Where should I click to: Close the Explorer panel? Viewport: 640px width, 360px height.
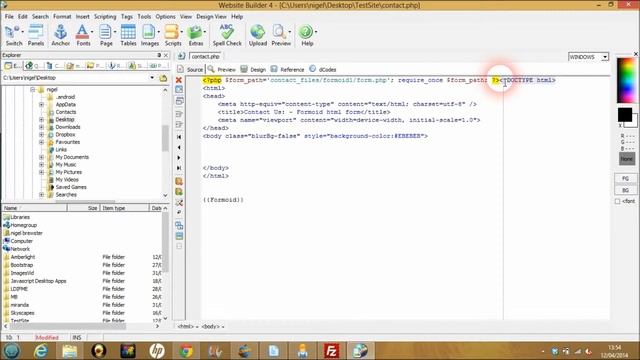pyautogui.click(x=166, y=55)
